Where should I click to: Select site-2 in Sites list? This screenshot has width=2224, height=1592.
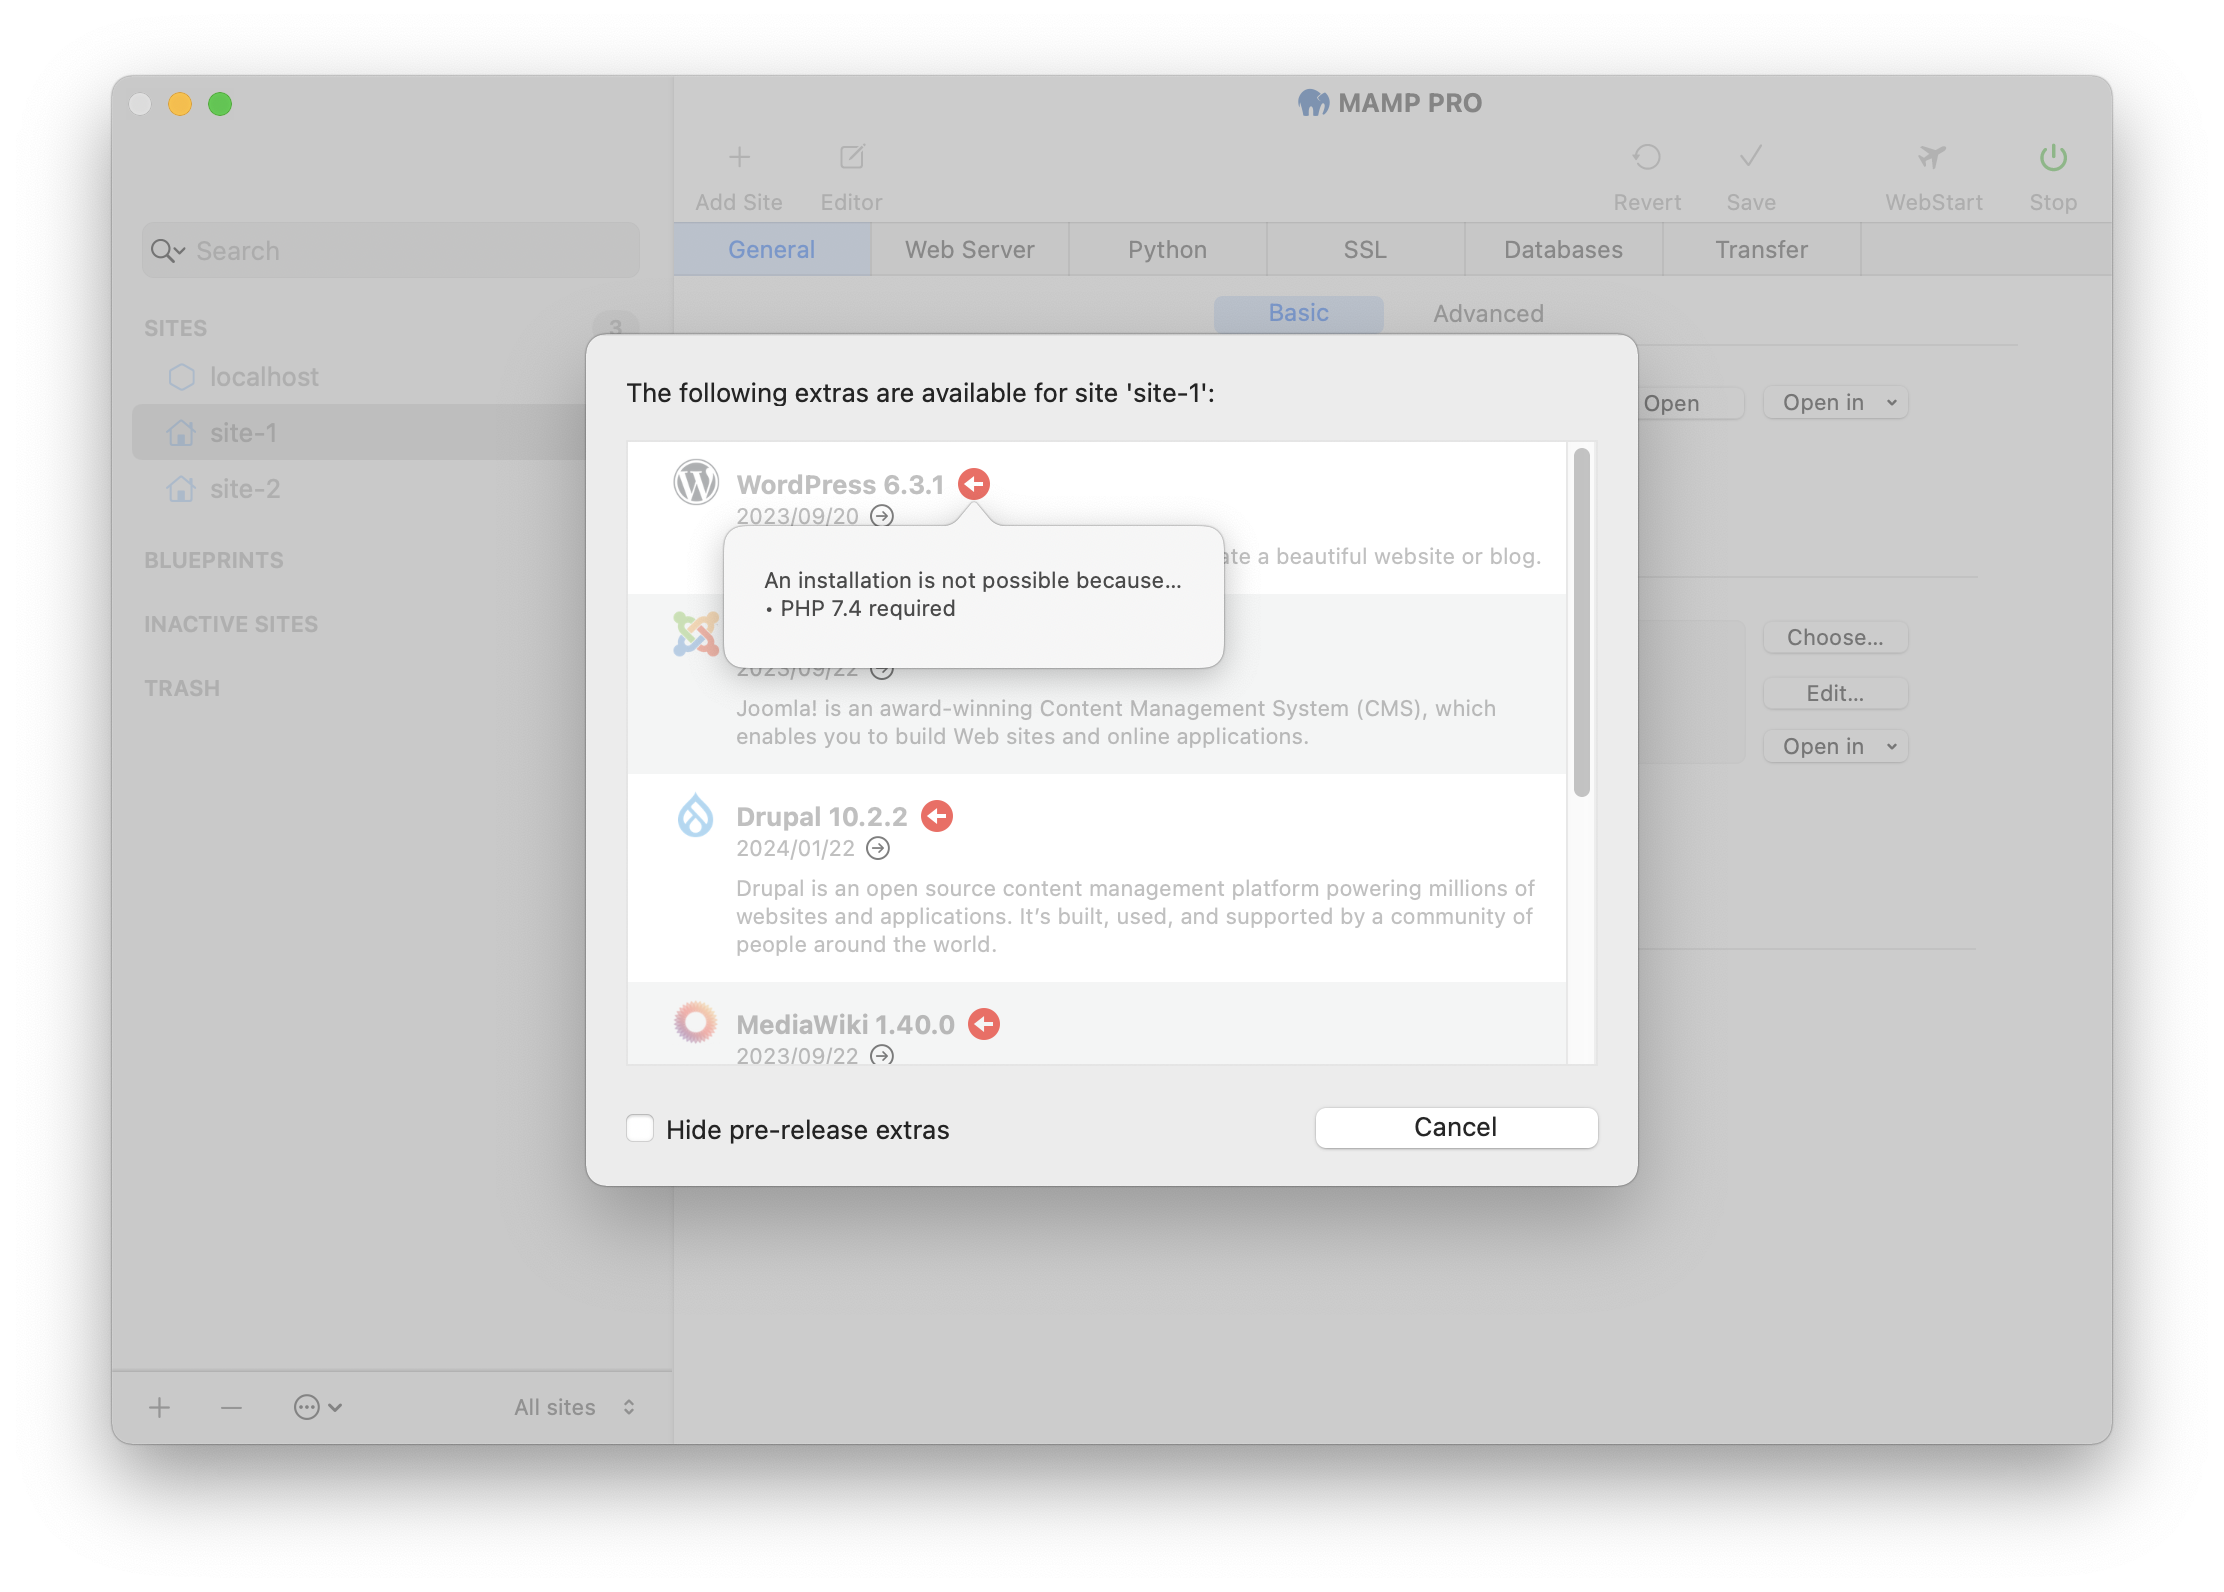click(245, 489)
